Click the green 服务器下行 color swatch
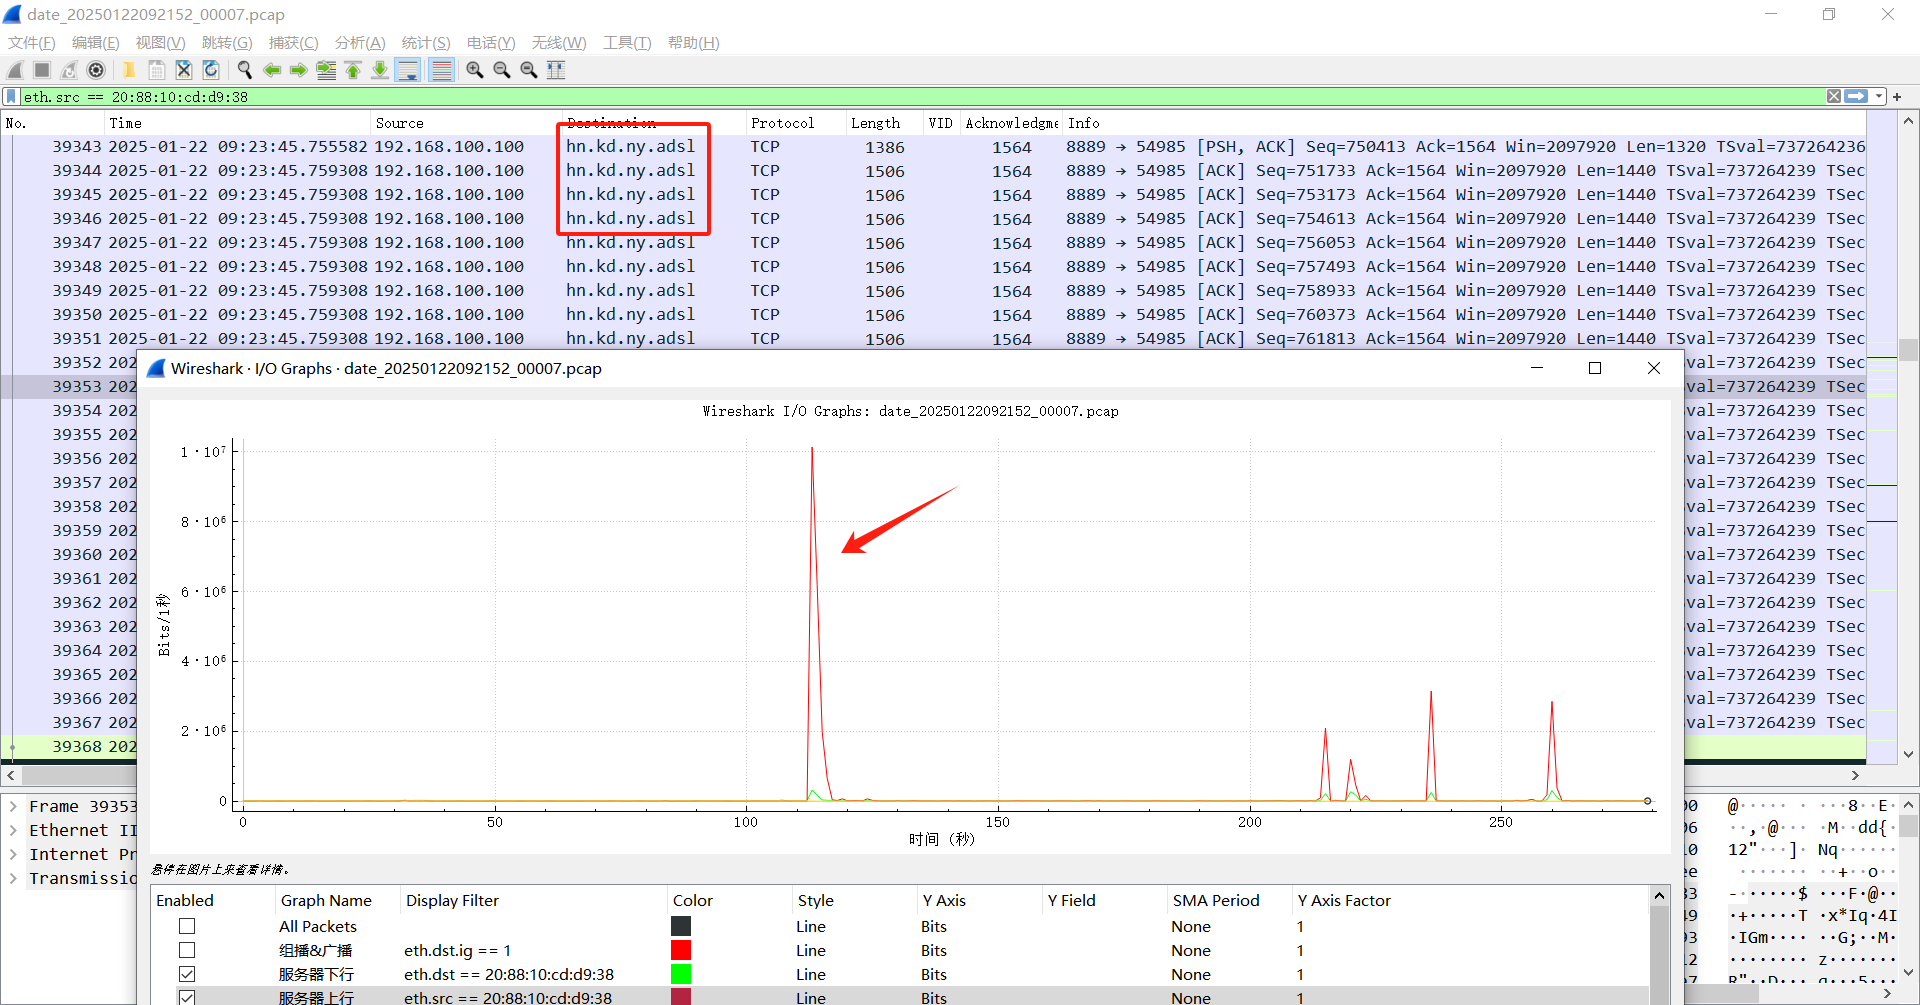 pyautogui.click(x=681, y=975)
